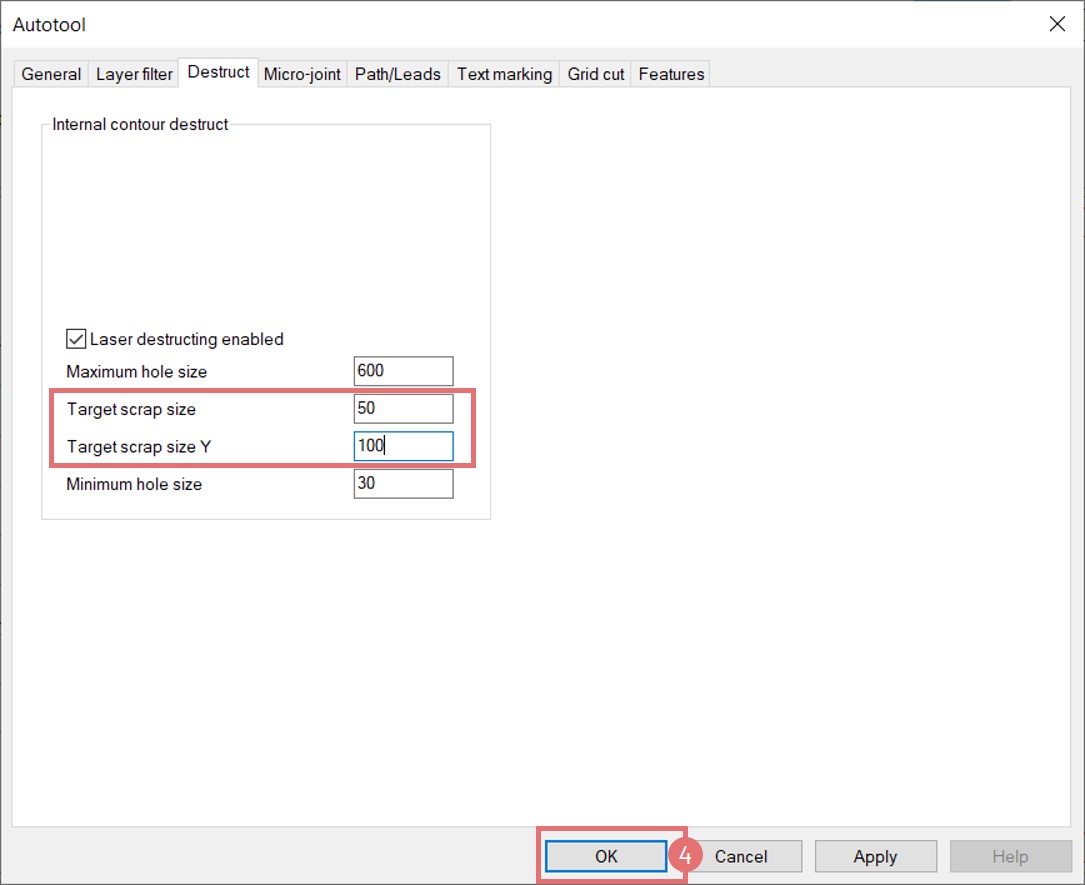Screen dimensions: 1085x885
Task: Select the Minimum hole size field
Action: click(x=403, y=484)
